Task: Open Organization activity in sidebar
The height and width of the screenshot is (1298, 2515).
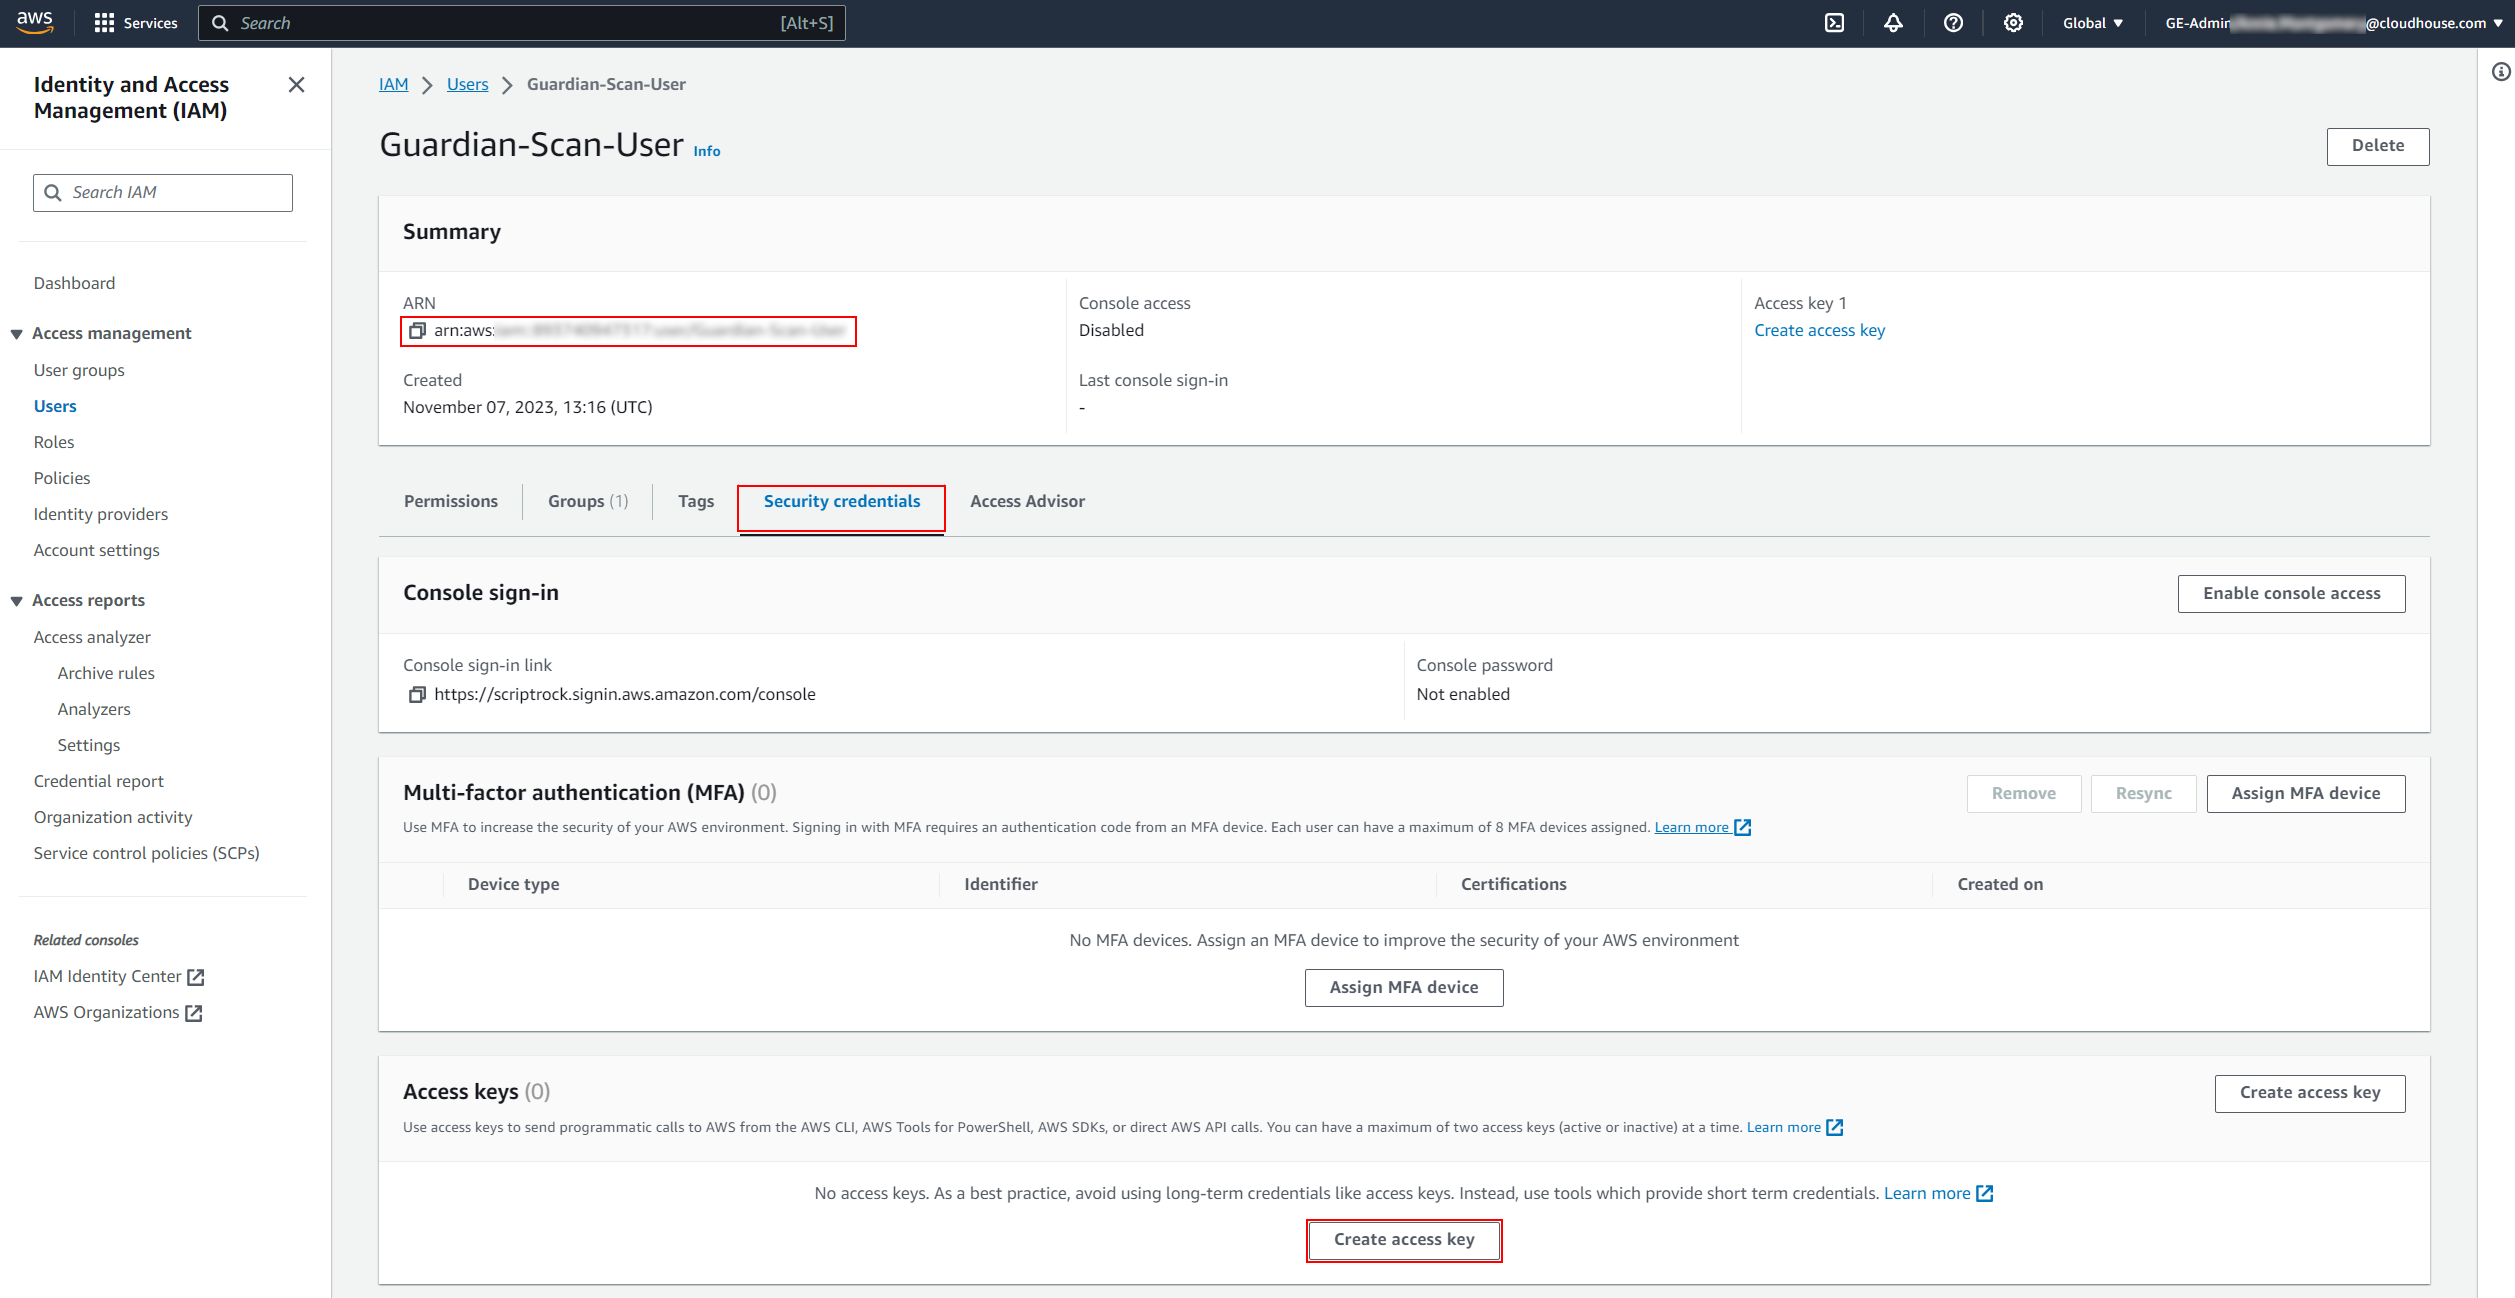Action: pos(113,817)
